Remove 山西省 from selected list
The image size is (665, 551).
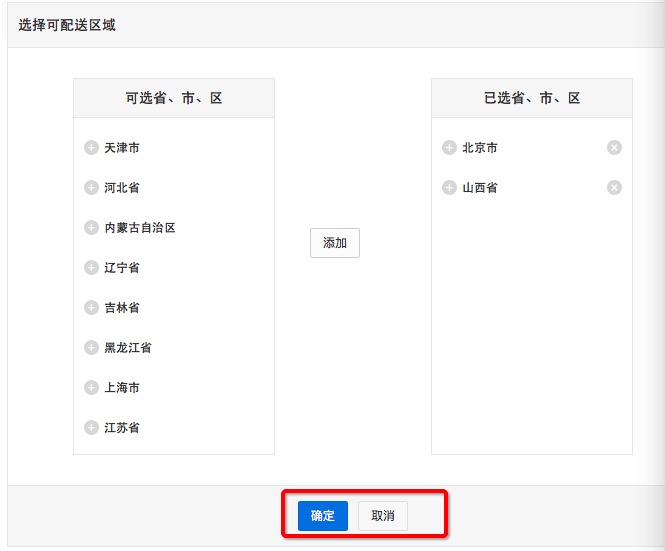pos(614,187)
